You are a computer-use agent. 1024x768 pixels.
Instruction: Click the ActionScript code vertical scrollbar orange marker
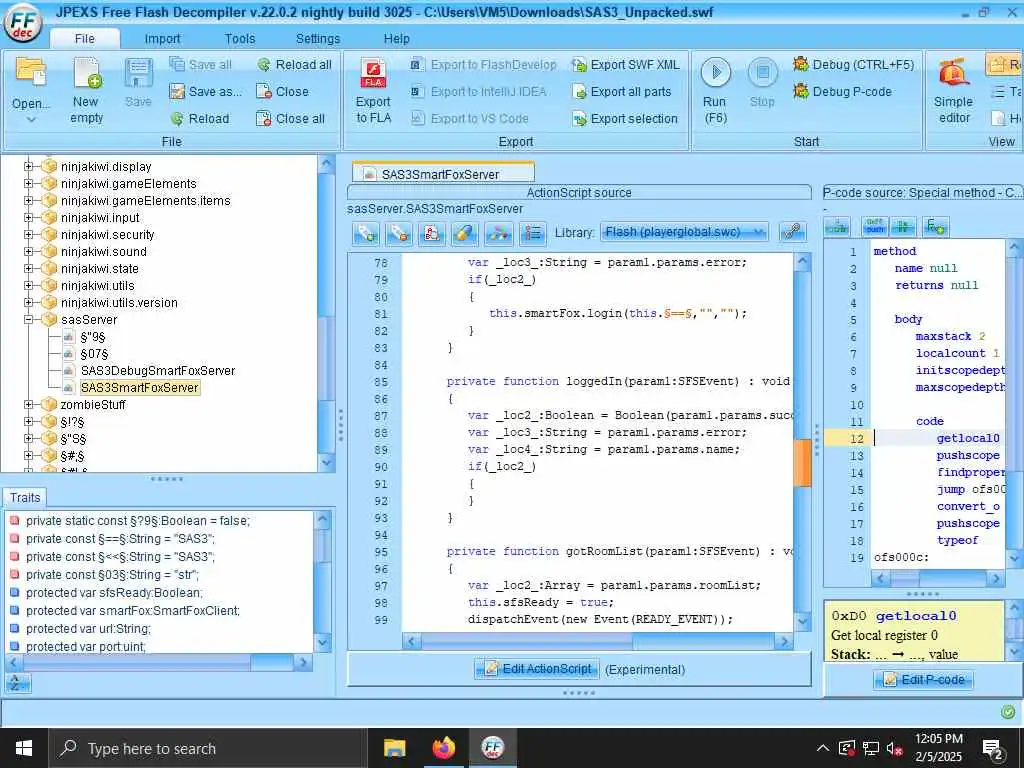[x=803, y=463]
